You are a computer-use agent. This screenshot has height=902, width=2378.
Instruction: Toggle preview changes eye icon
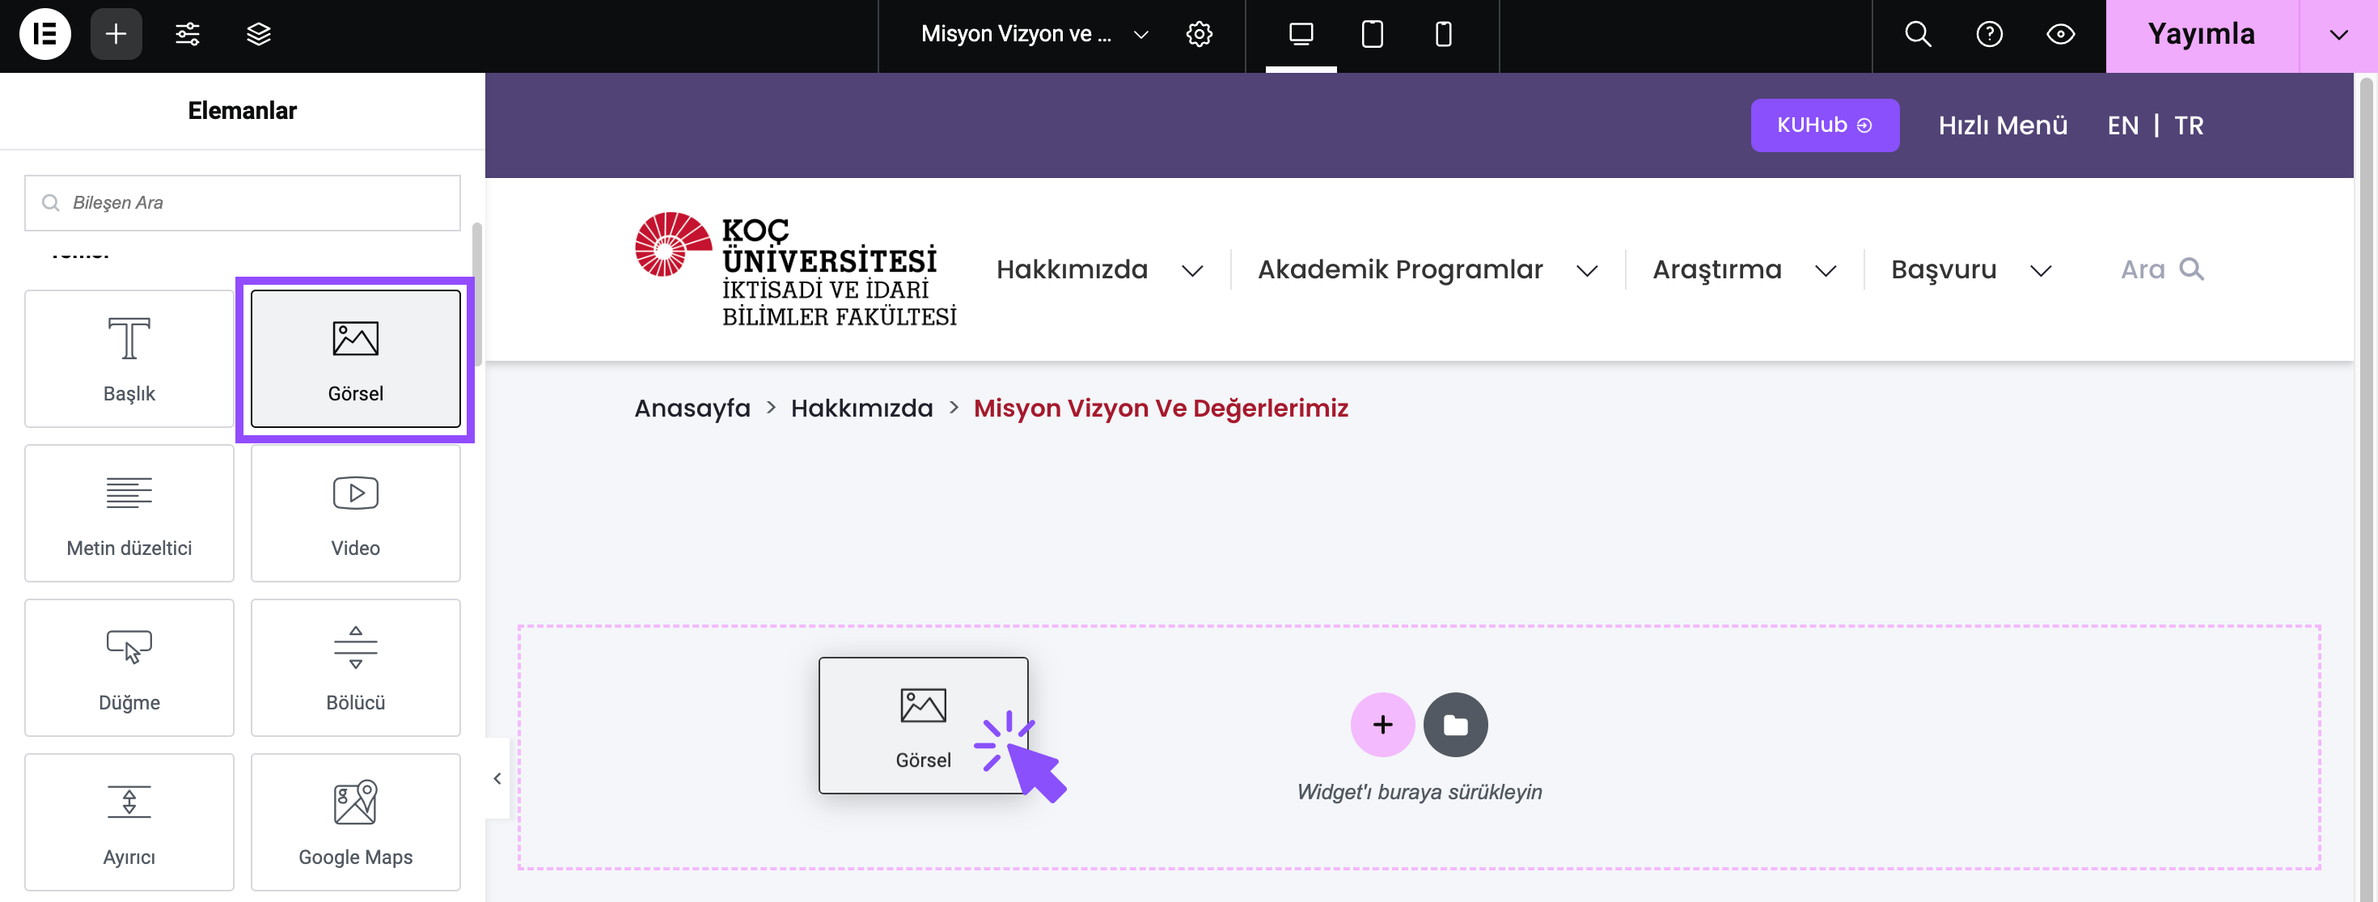pyautogui.click(x=2060, y=34)
